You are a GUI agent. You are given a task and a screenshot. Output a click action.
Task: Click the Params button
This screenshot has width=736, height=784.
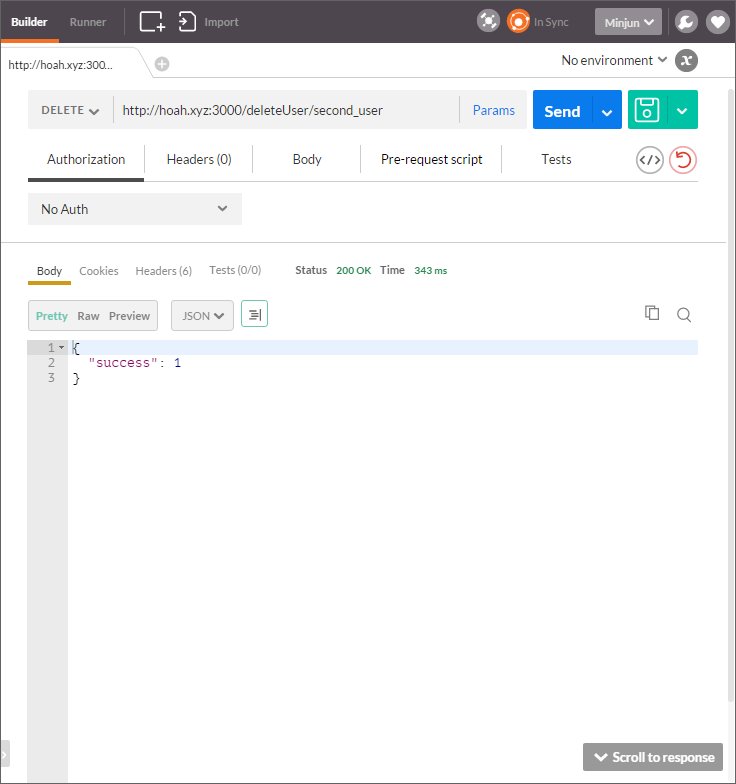493,110
